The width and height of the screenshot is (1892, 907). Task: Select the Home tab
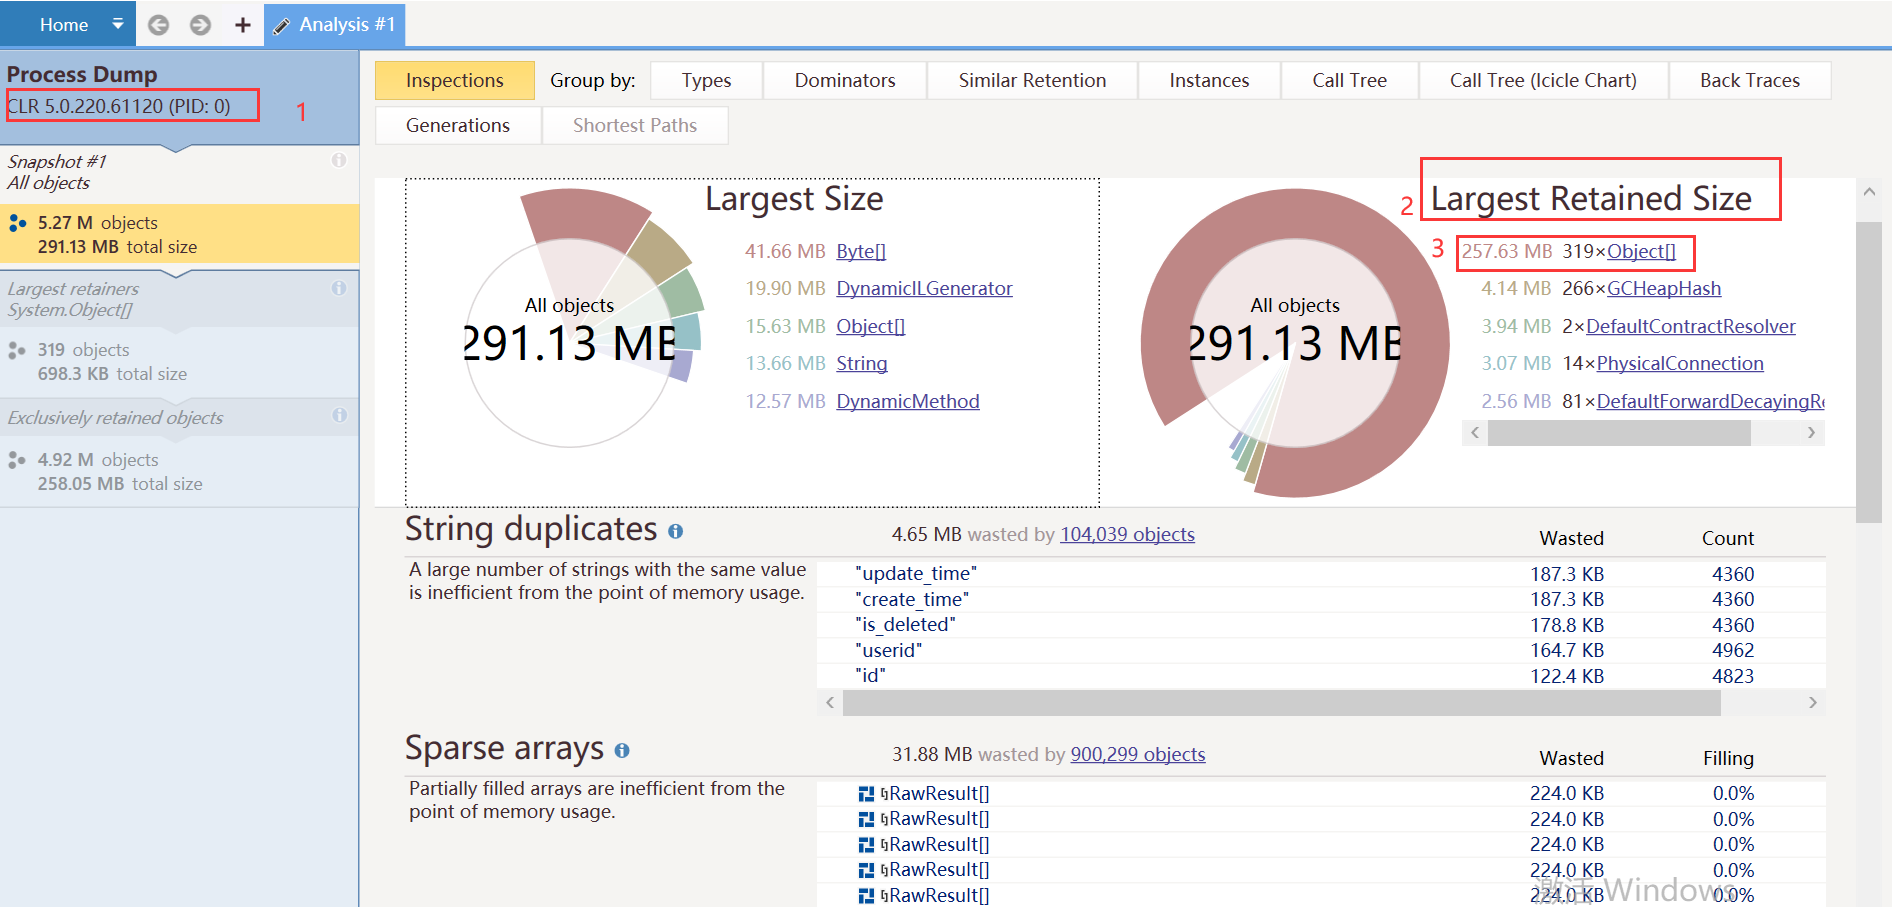tap(64, 25)
